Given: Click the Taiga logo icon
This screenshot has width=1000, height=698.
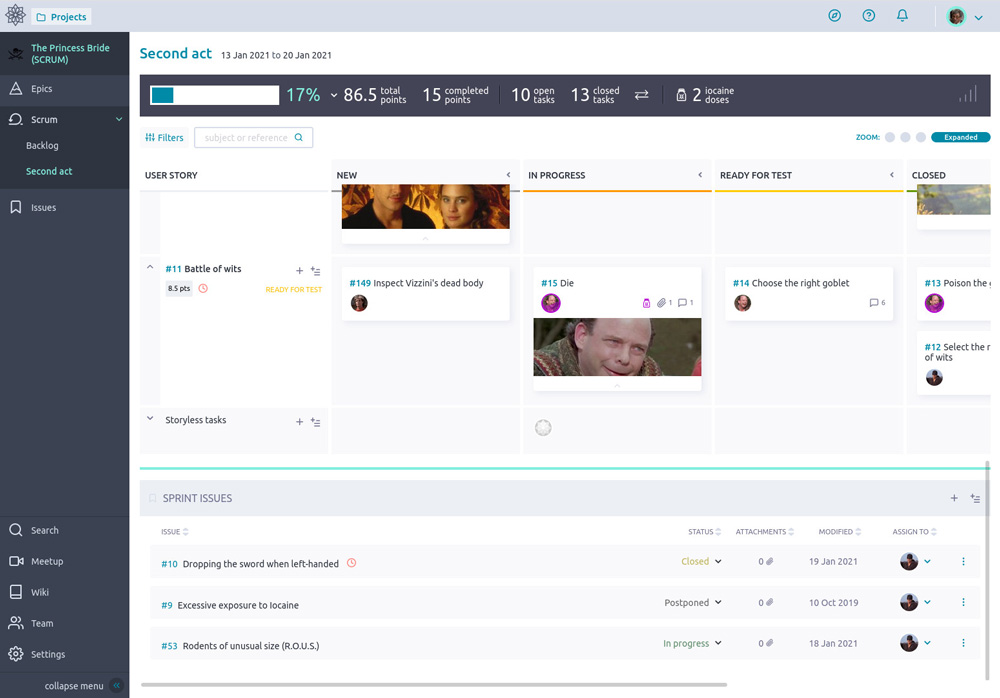Looking at the screenshot, I should point(15,15).
